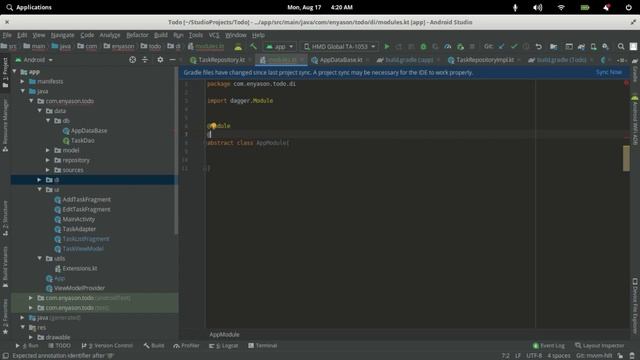Expand the drawable folder
Image resolution: width=640 pixels, height=360 pixels.
31,337
